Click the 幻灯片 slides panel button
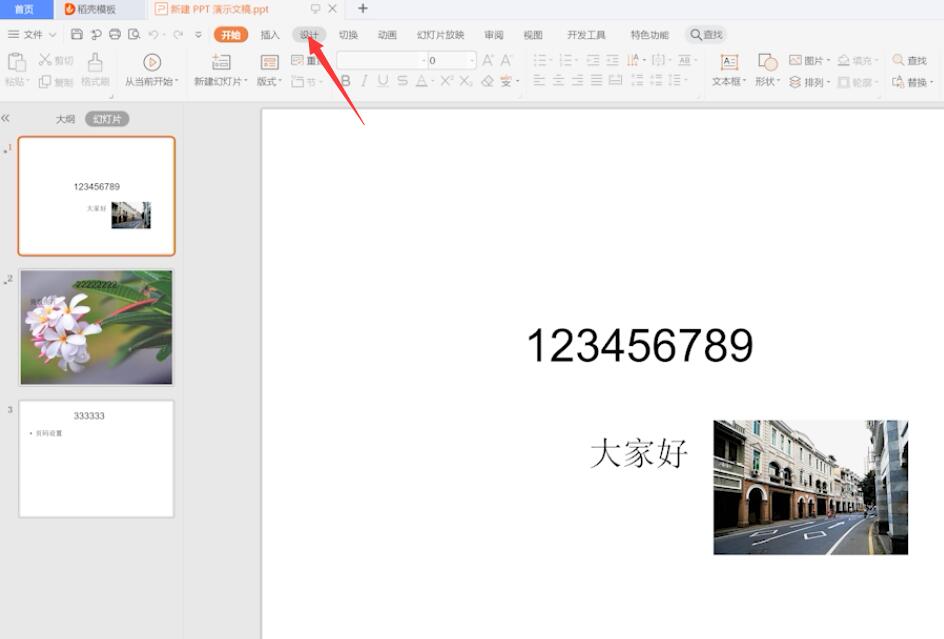Viewport: 944px width, 639px height. tap(107, 119)
